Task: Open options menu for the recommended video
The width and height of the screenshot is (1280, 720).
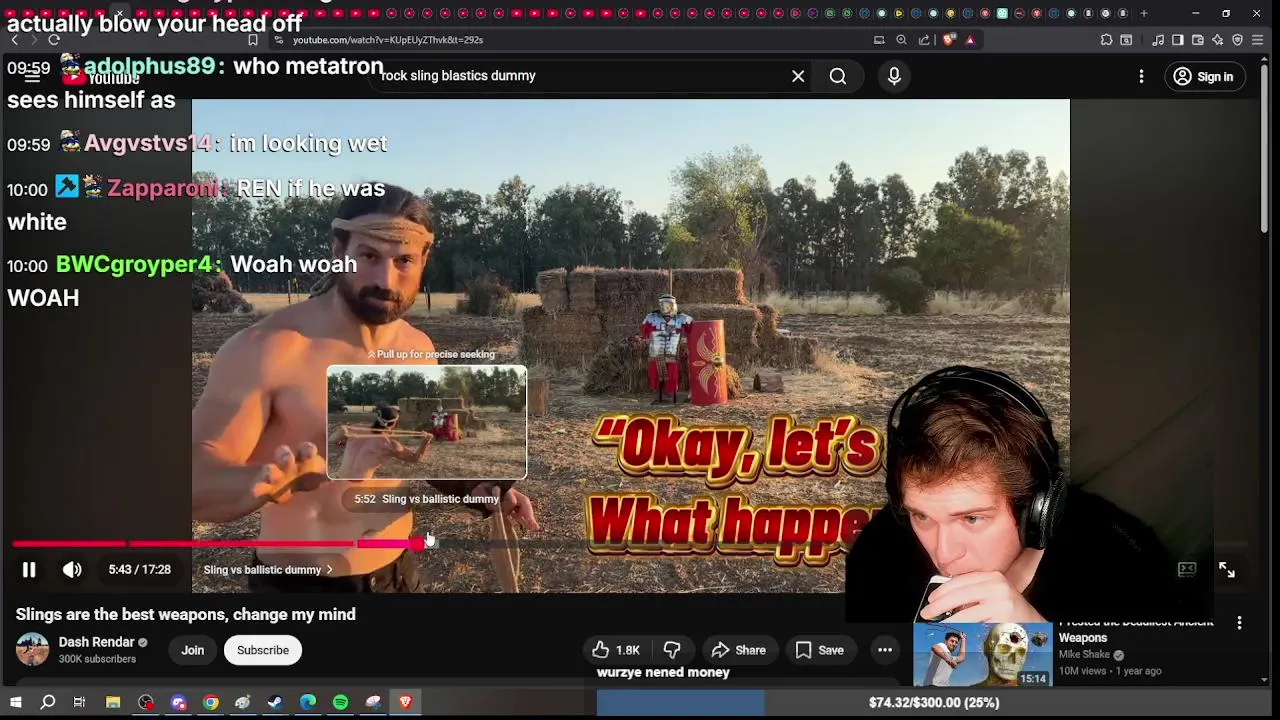Action: tap(1239, 623)
